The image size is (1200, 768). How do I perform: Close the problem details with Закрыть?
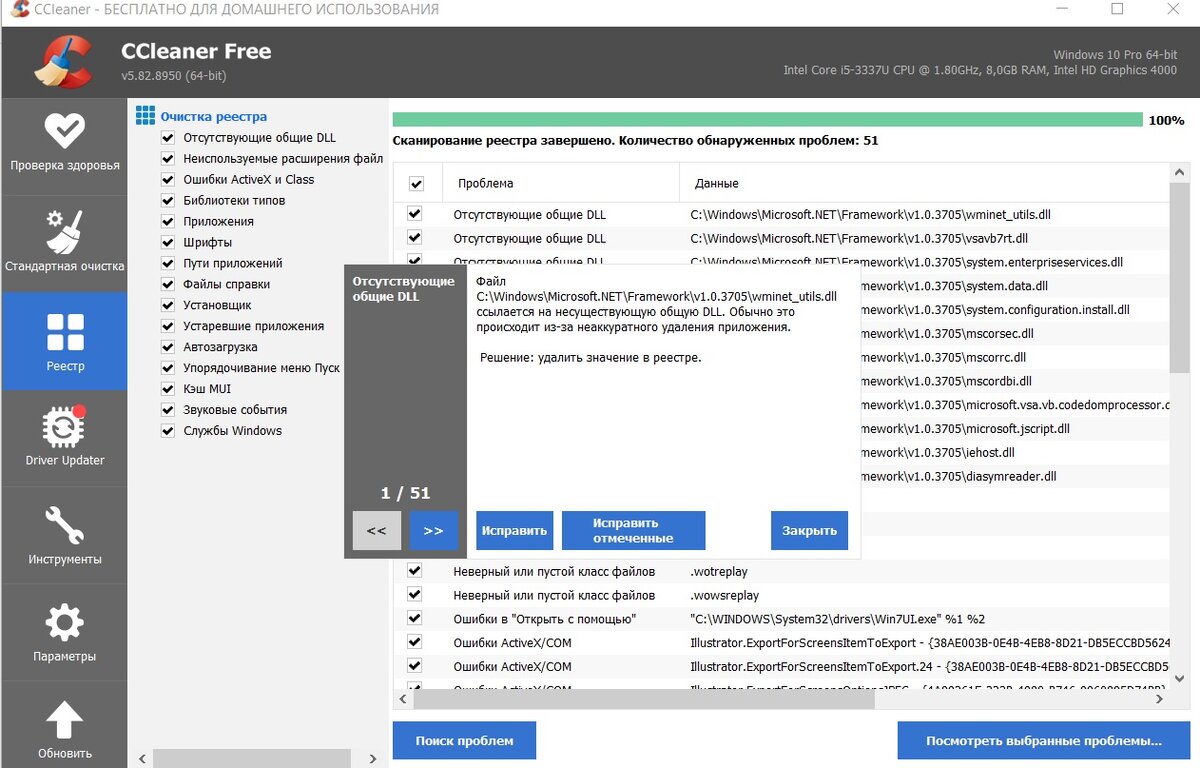[x=809, y=530]
